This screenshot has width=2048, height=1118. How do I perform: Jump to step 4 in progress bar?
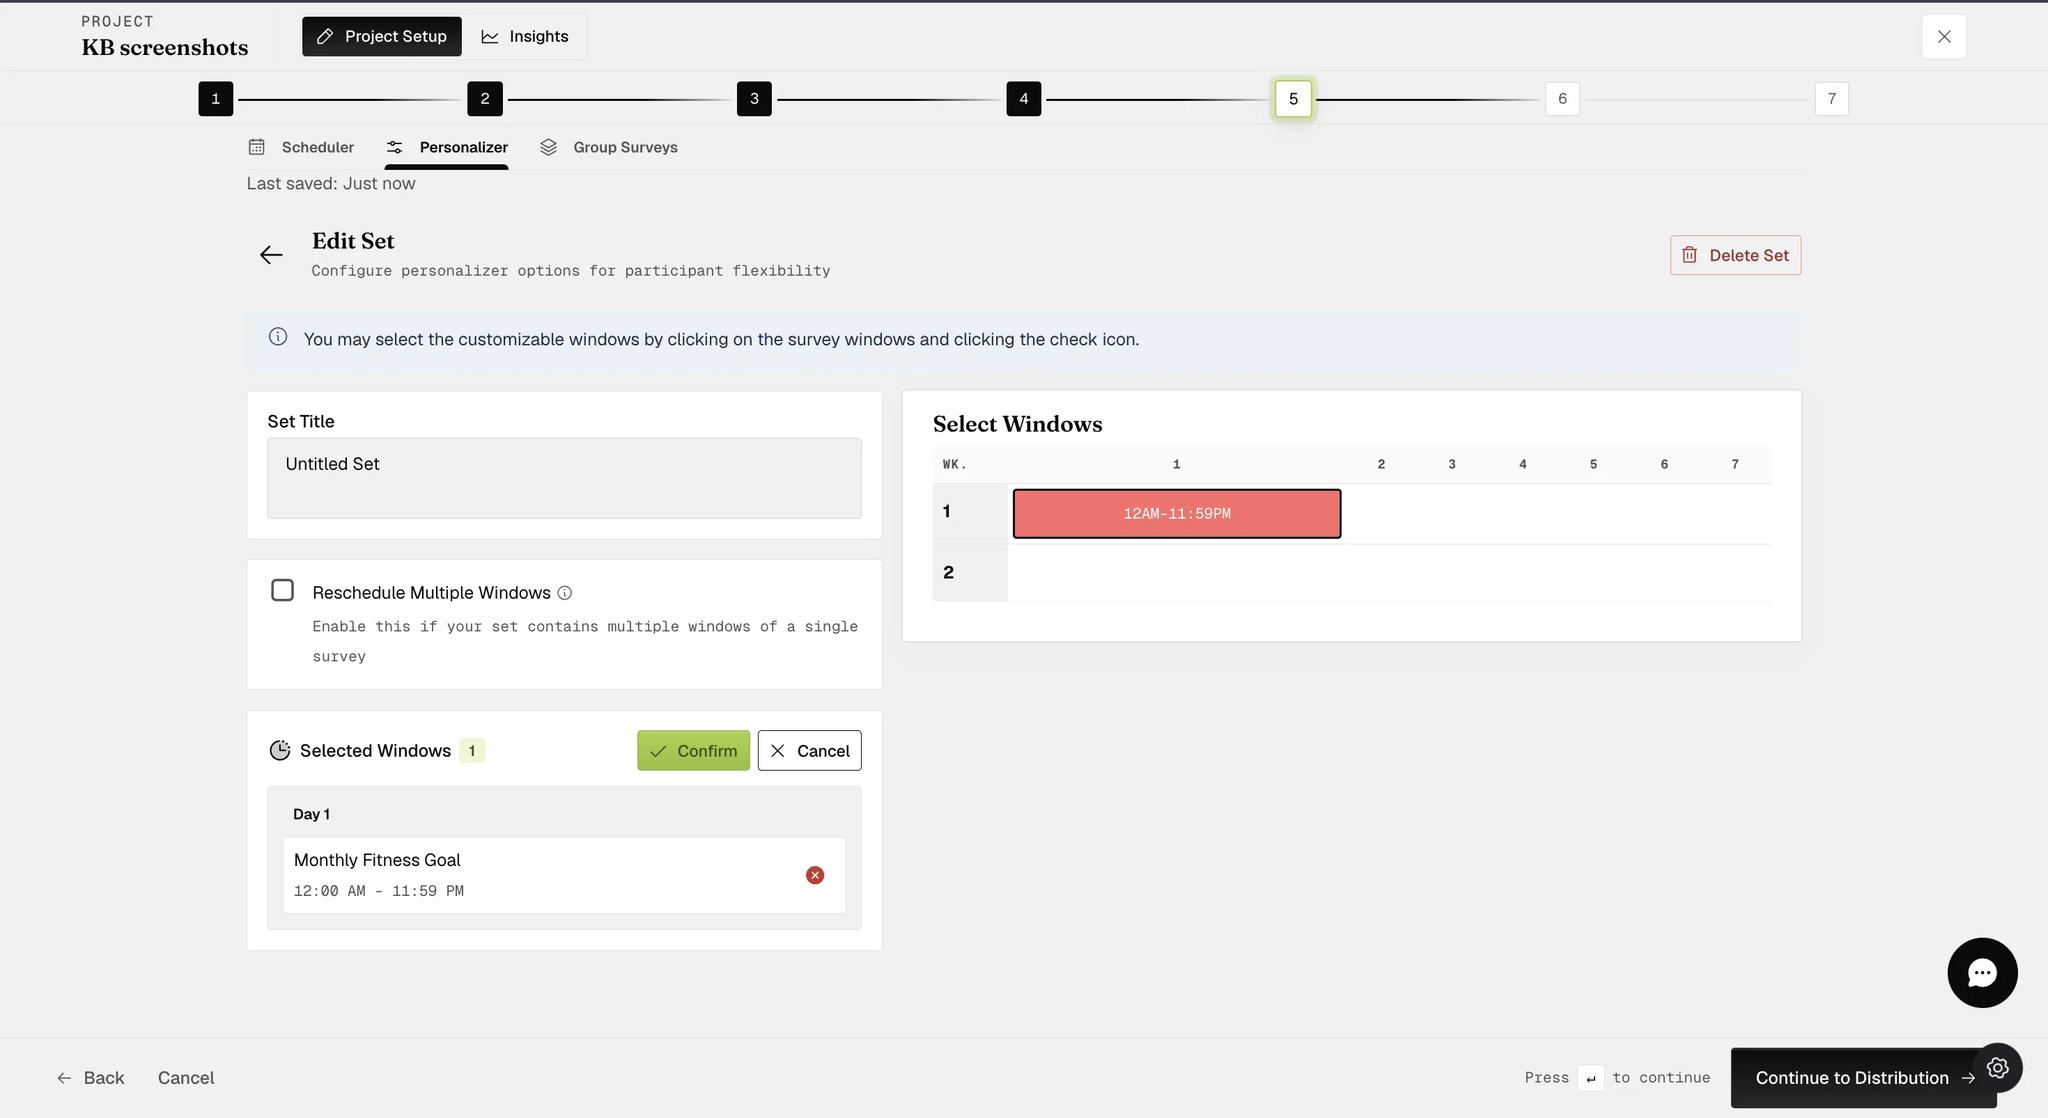[1024, 99]
